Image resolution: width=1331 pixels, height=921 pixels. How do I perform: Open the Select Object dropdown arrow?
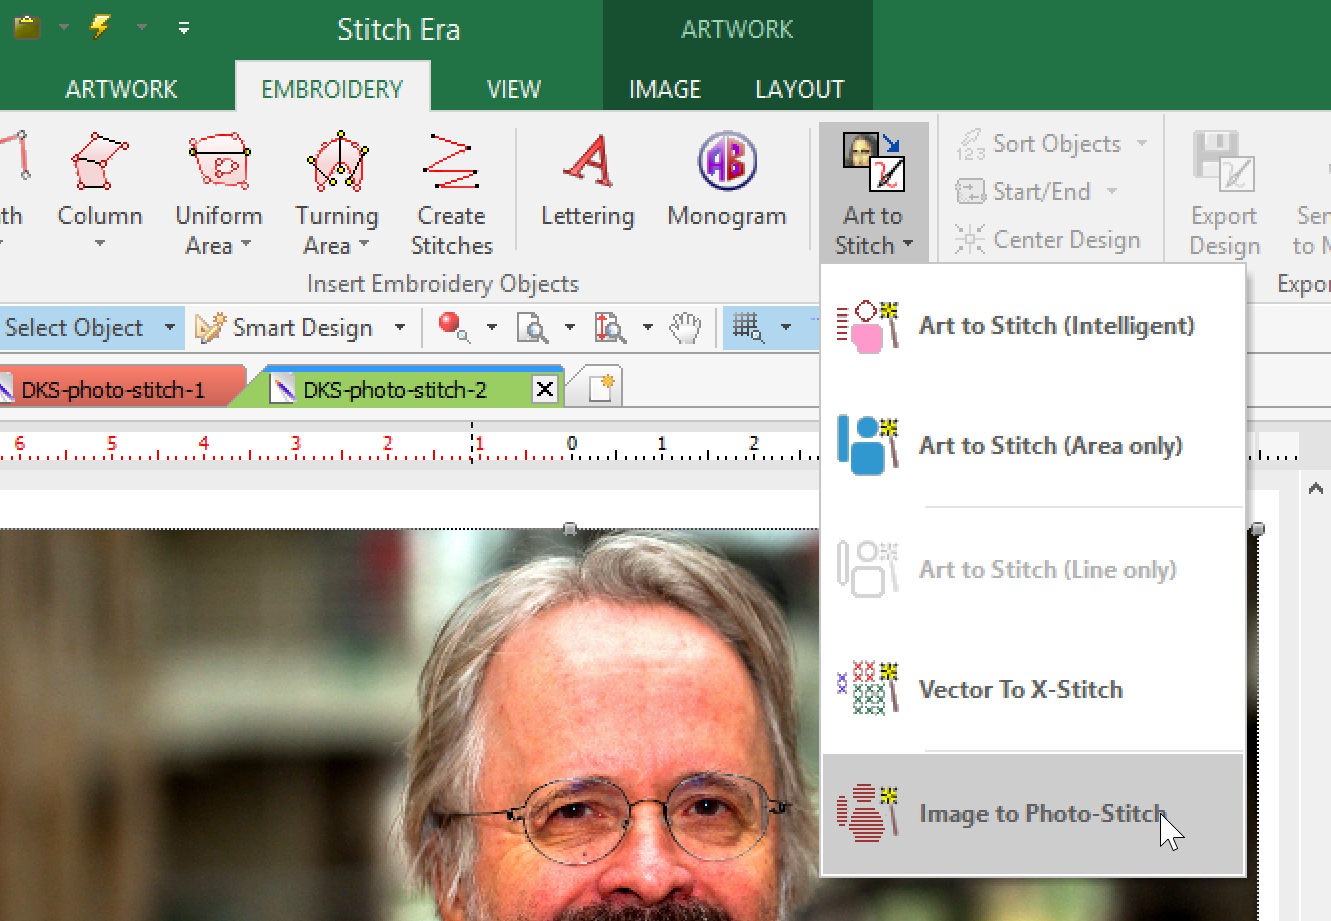(169, 328)
